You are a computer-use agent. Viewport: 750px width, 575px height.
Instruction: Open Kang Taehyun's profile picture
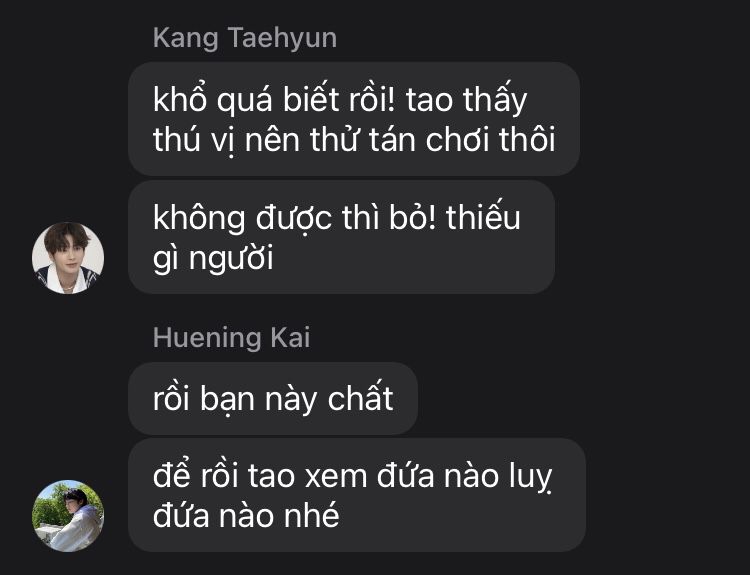pyautogui.click(x=68, y=258)
